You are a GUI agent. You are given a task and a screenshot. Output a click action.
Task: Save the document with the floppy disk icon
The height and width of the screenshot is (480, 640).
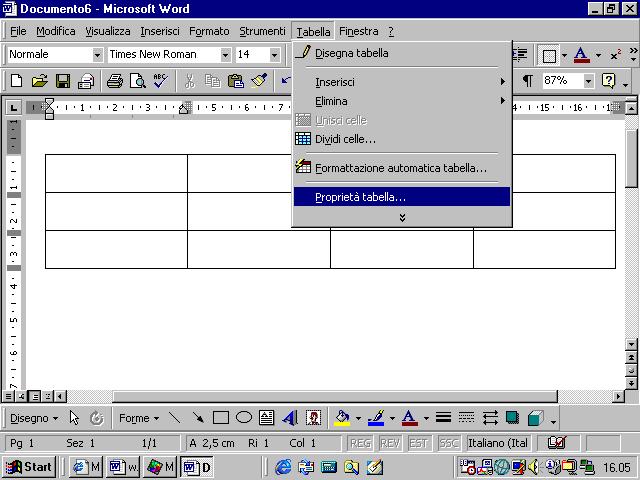coord(63,81)
